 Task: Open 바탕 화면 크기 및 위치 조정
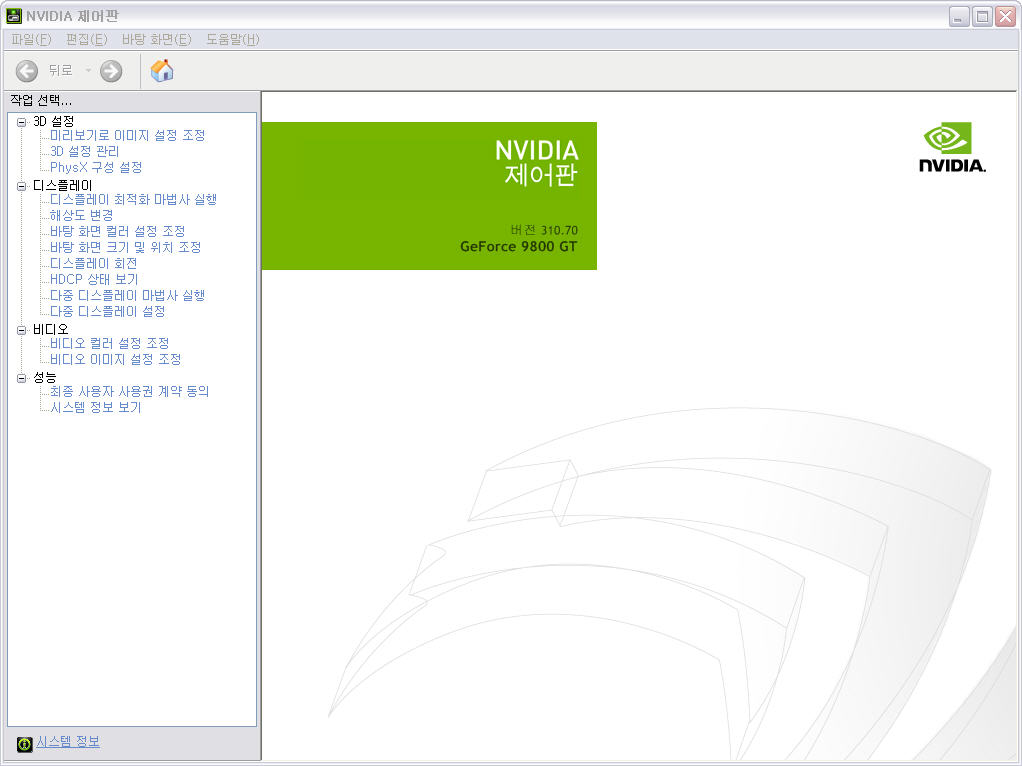point(126,247)
